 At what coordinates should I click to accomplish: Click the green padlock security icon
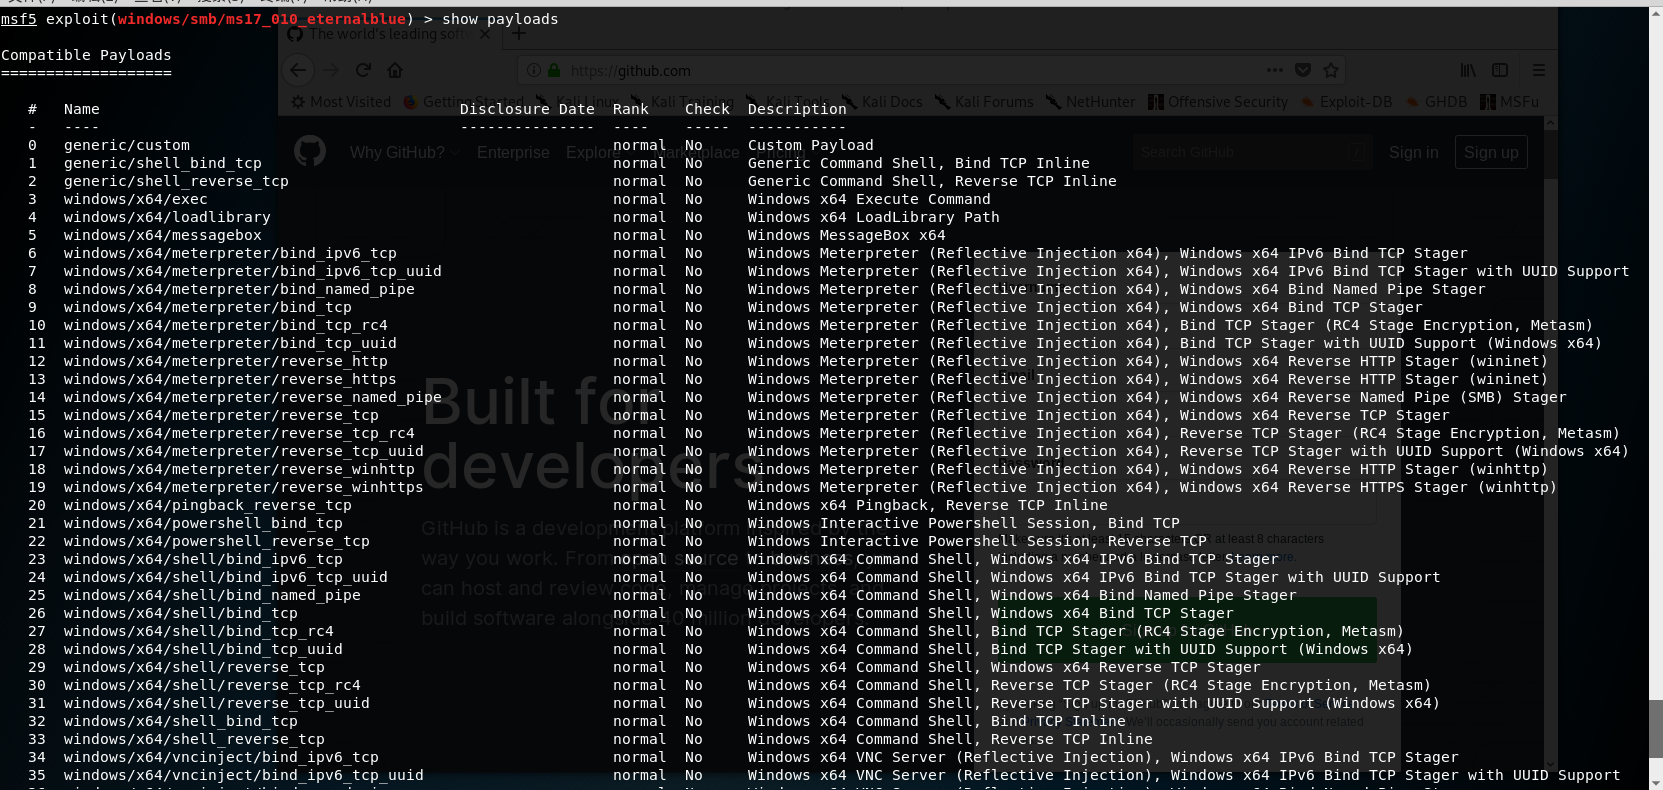click(x=554, y=70)
